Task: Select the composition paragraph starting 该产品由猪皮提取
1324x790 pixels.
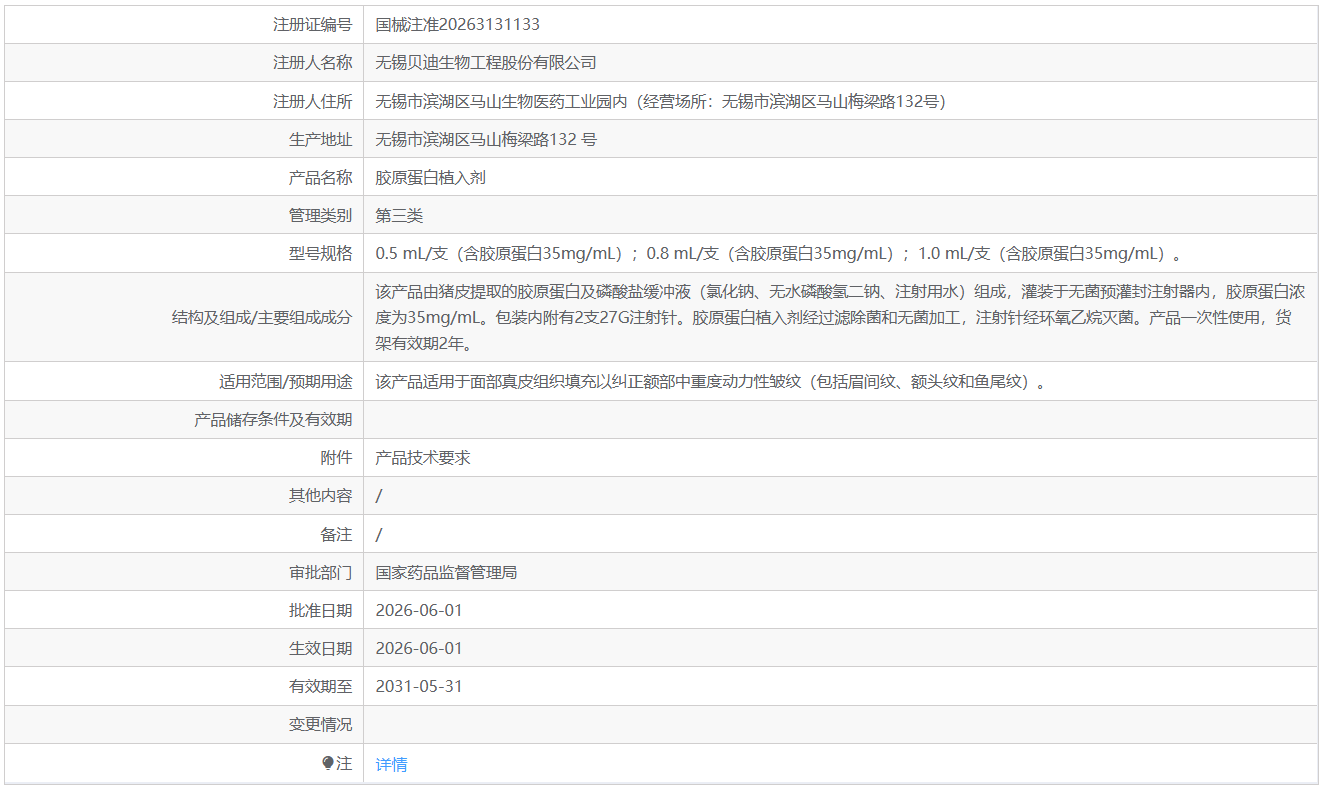Action: (x=840, y=317)
